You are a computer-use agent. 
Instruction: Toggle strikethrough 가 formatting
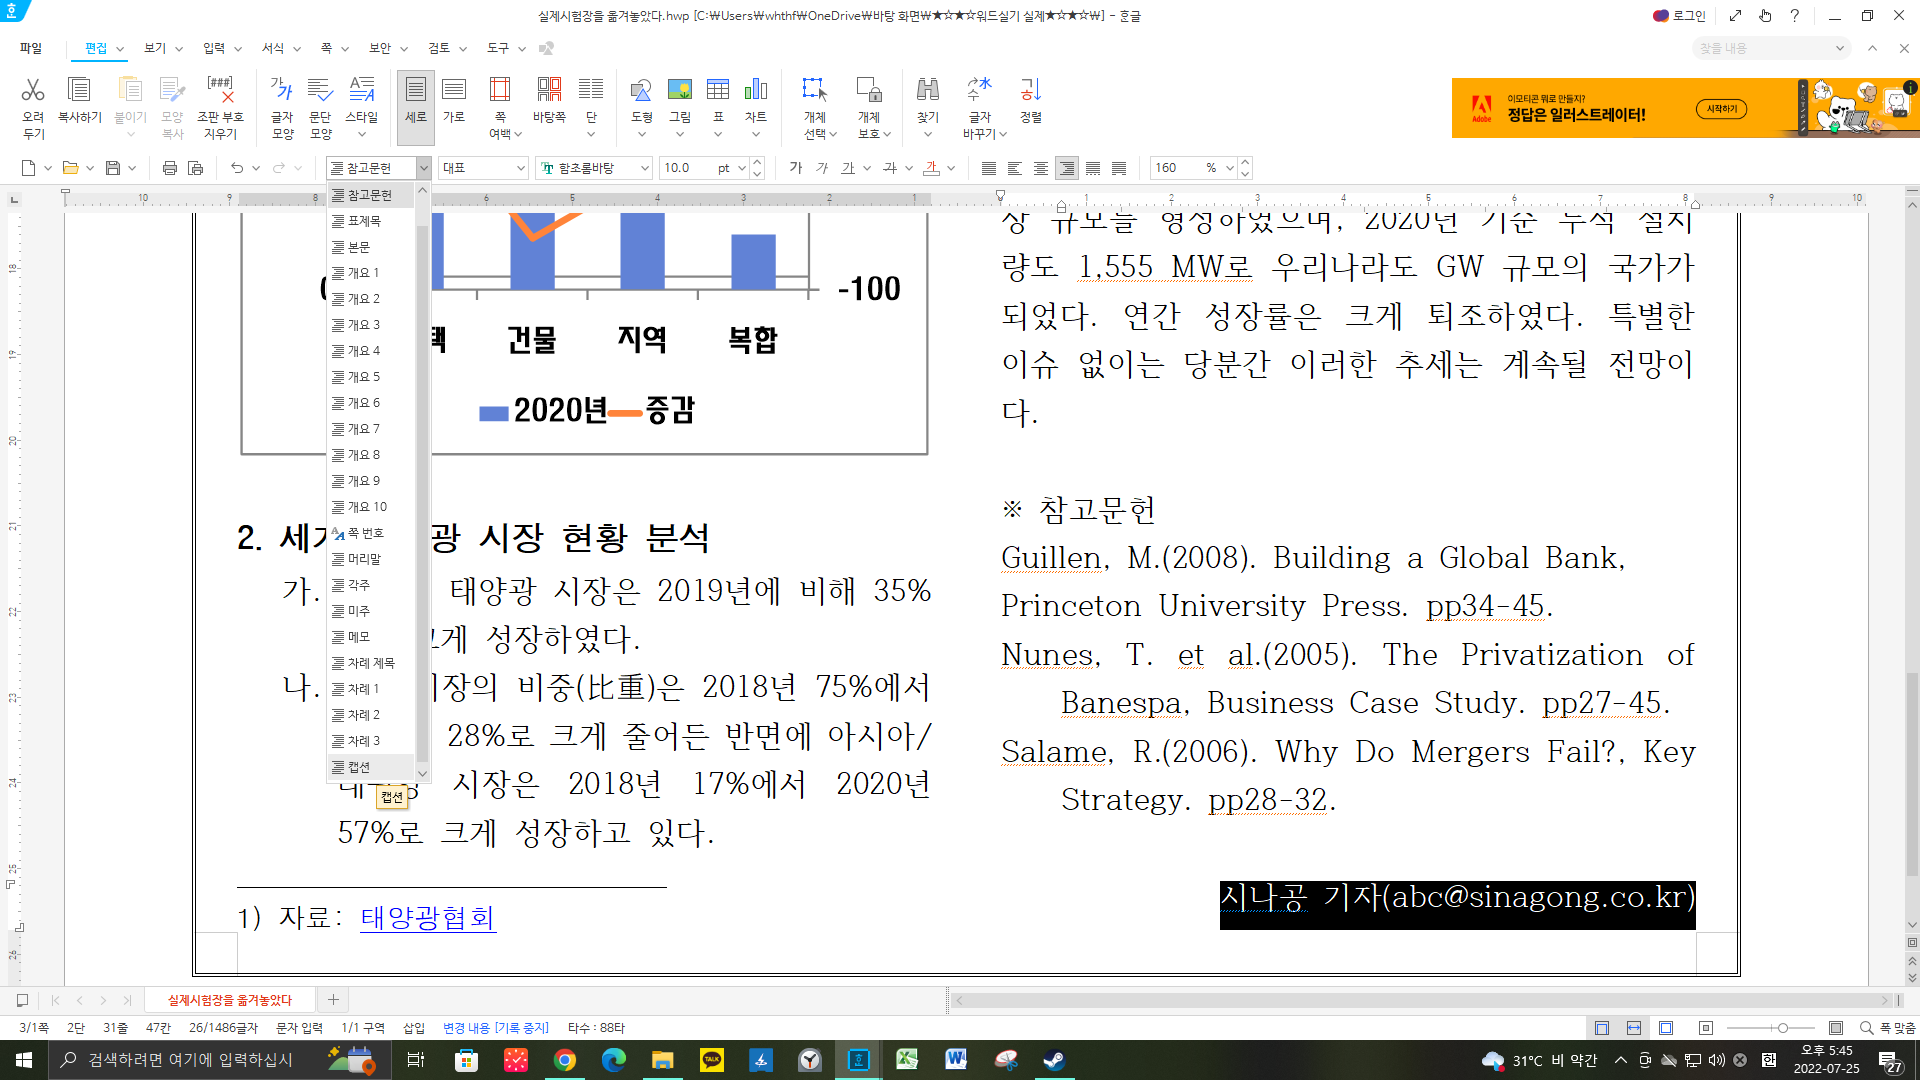(x=890, y=168)
